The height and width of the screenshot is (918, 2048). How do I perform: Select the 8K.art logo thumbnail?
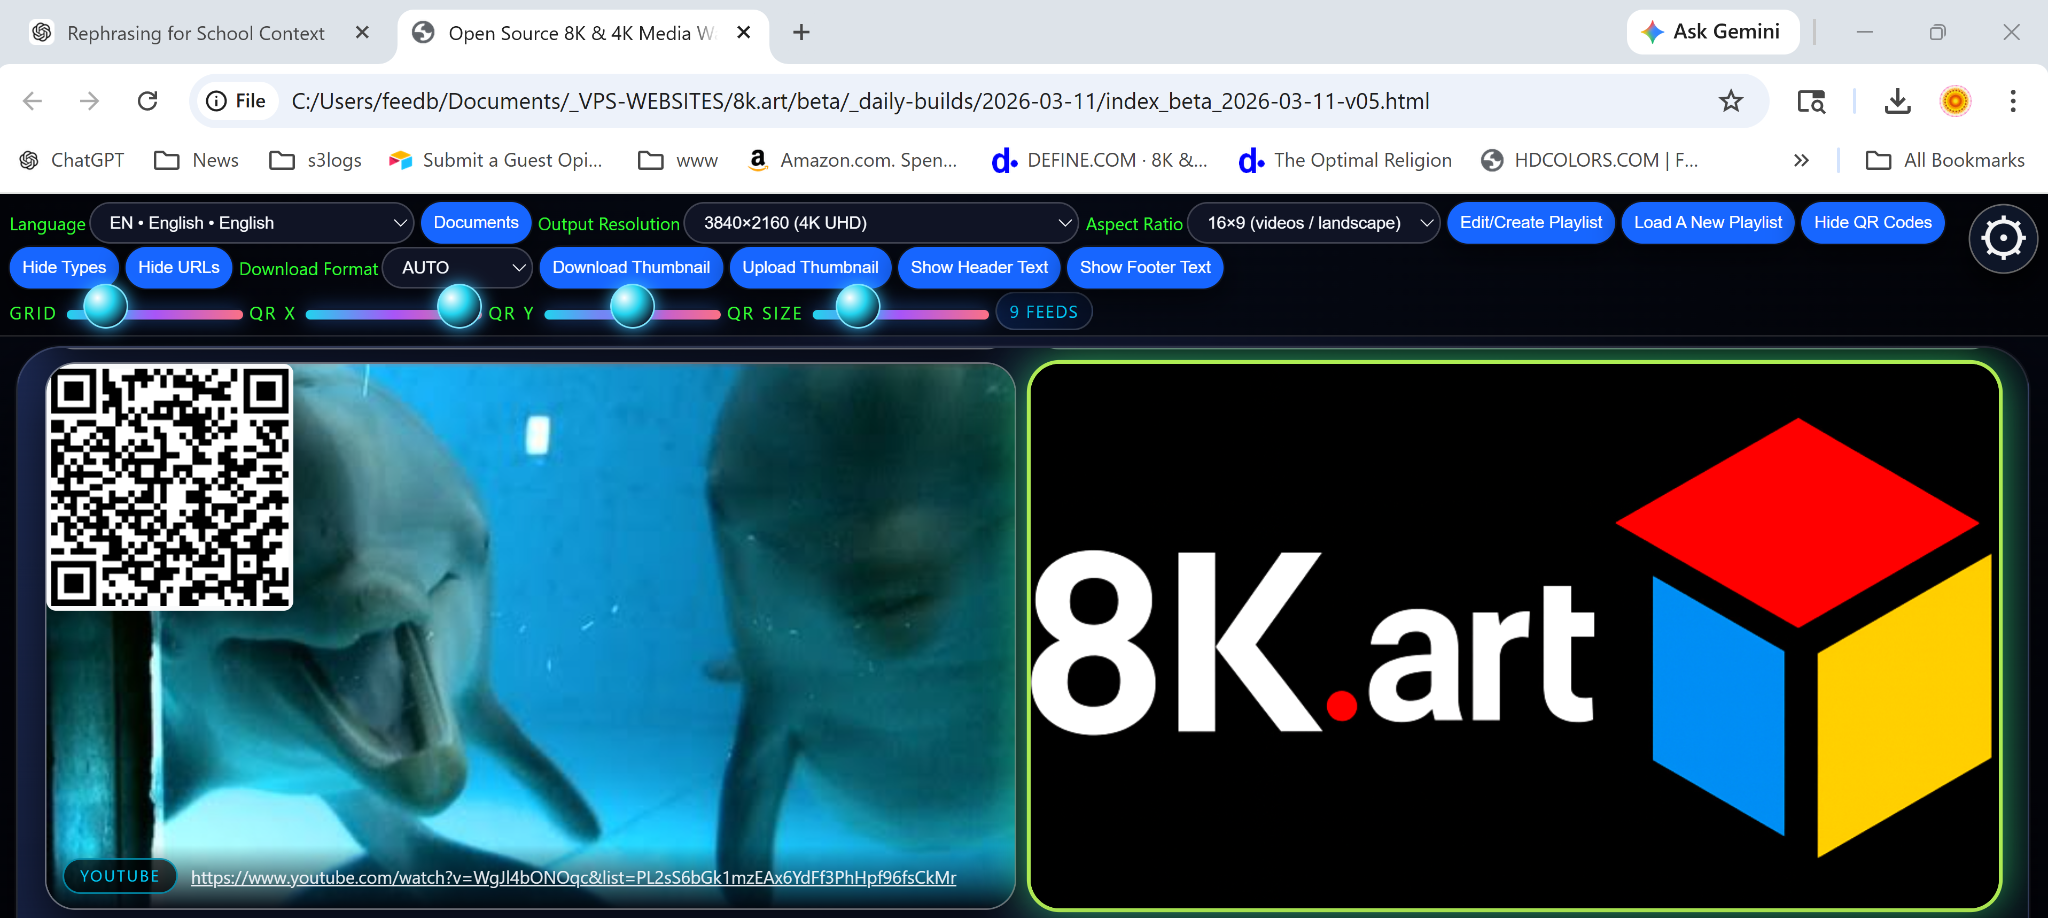[x=1514, y=636]
